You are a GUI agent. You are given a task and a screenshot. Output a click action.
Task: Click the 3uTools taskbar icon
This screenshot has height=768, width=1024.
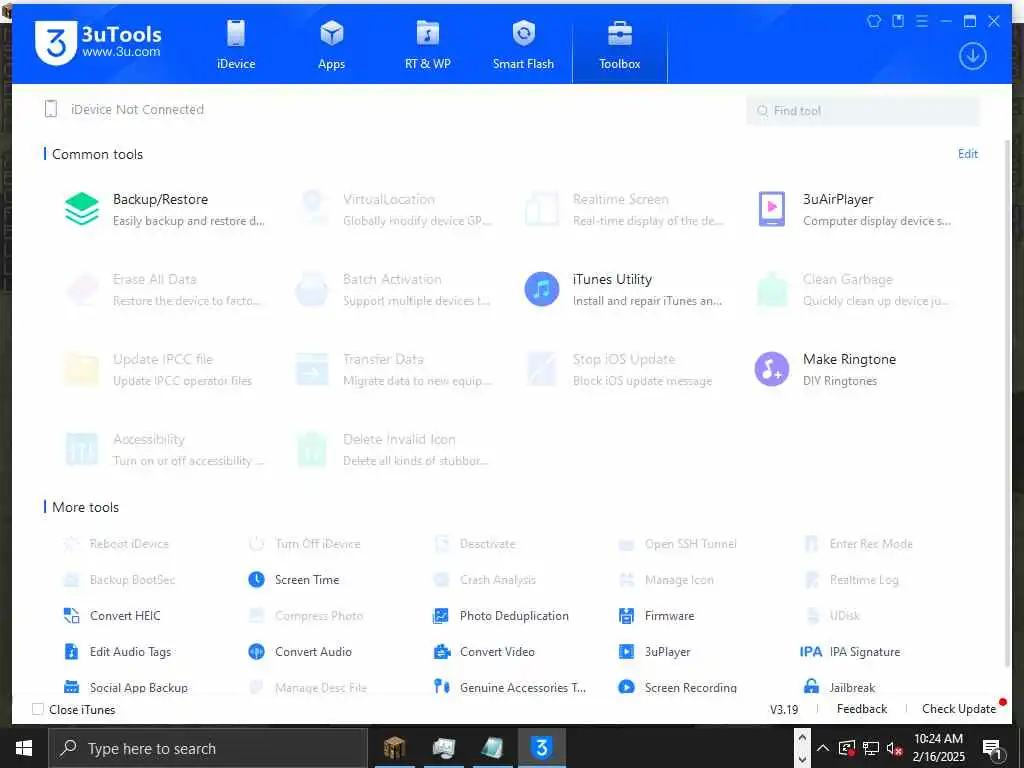point(541,747)
